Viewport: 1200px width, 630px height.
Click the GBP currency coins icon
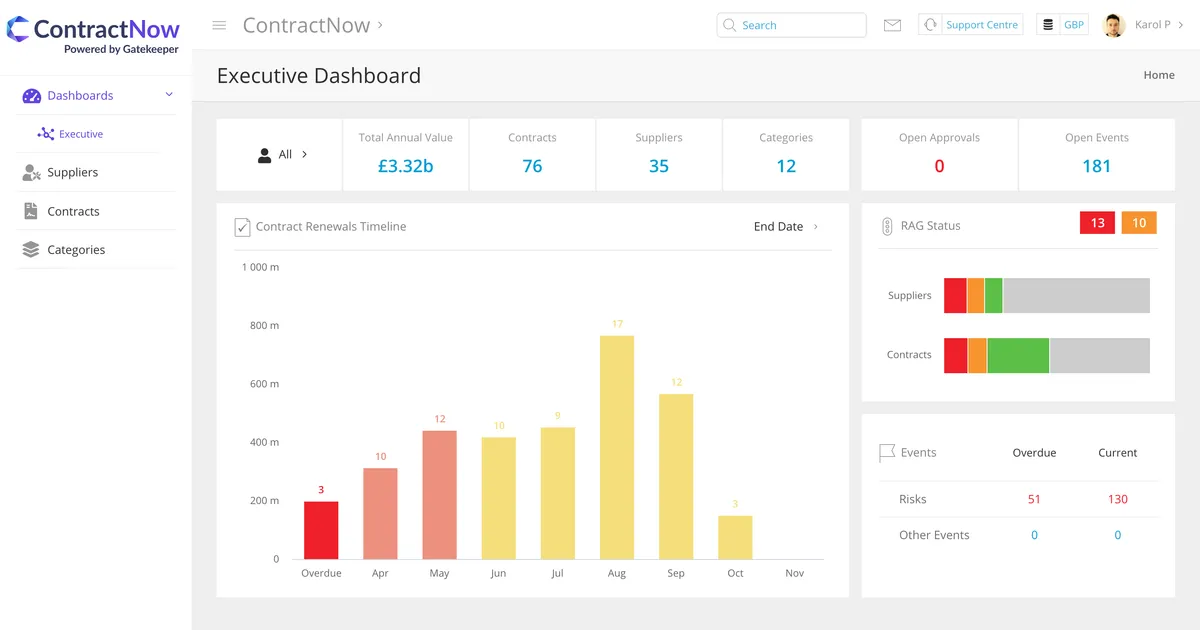(x=1048, y=25)
